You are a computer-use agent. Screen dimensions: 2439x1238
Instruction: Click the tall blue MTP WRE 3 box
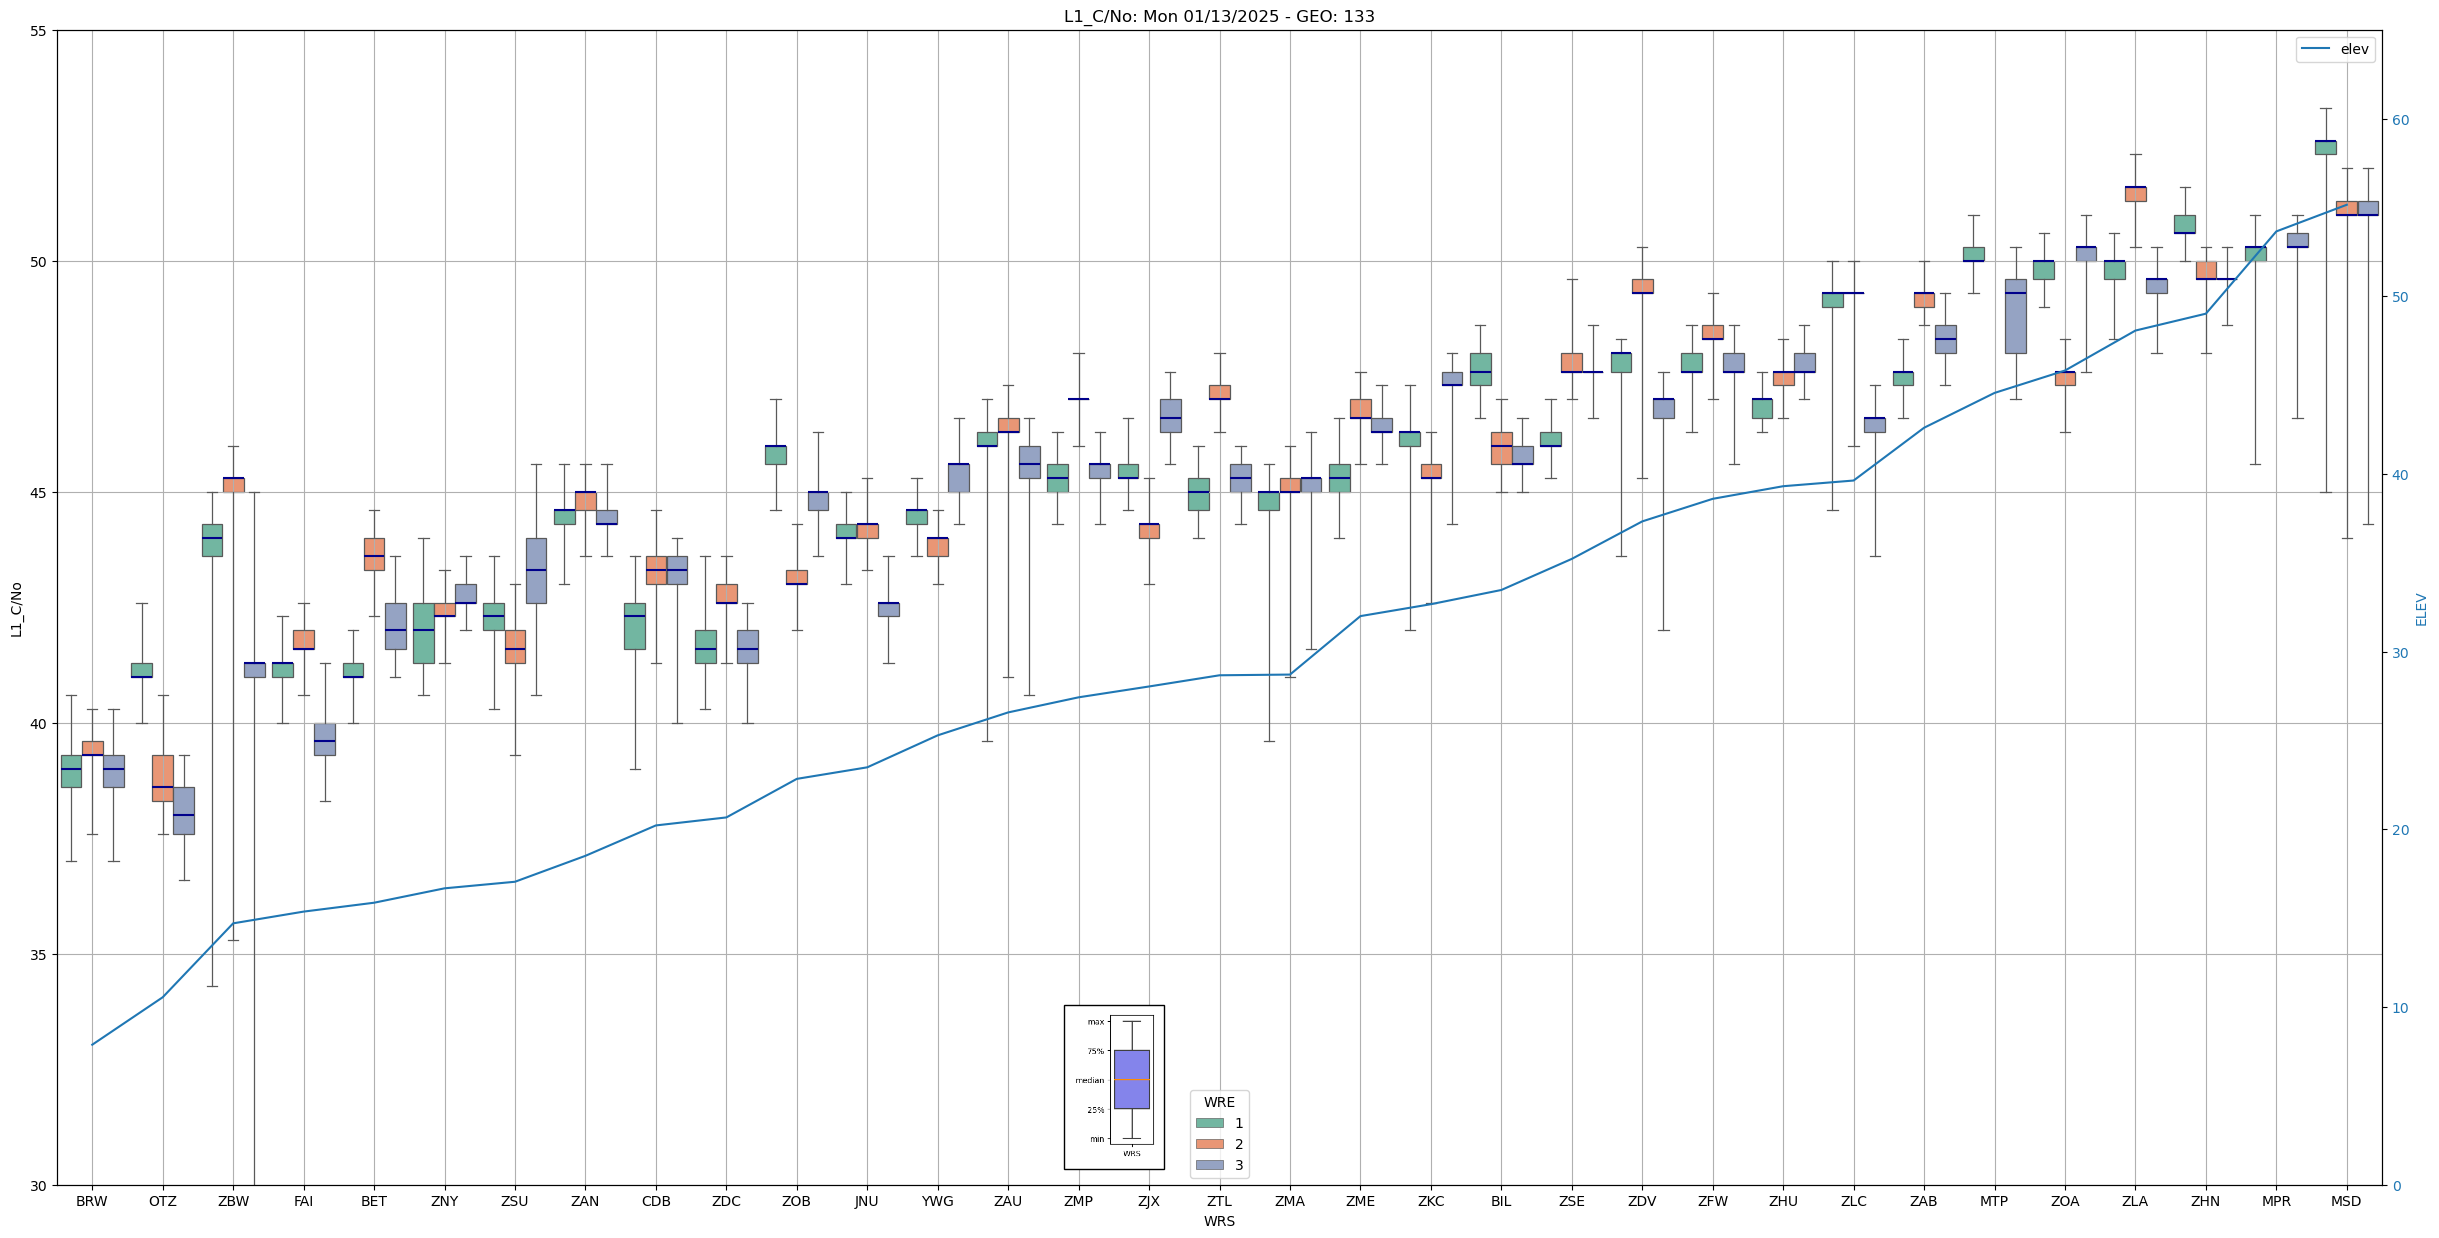pyautogui.click(x=2015, y=316)
